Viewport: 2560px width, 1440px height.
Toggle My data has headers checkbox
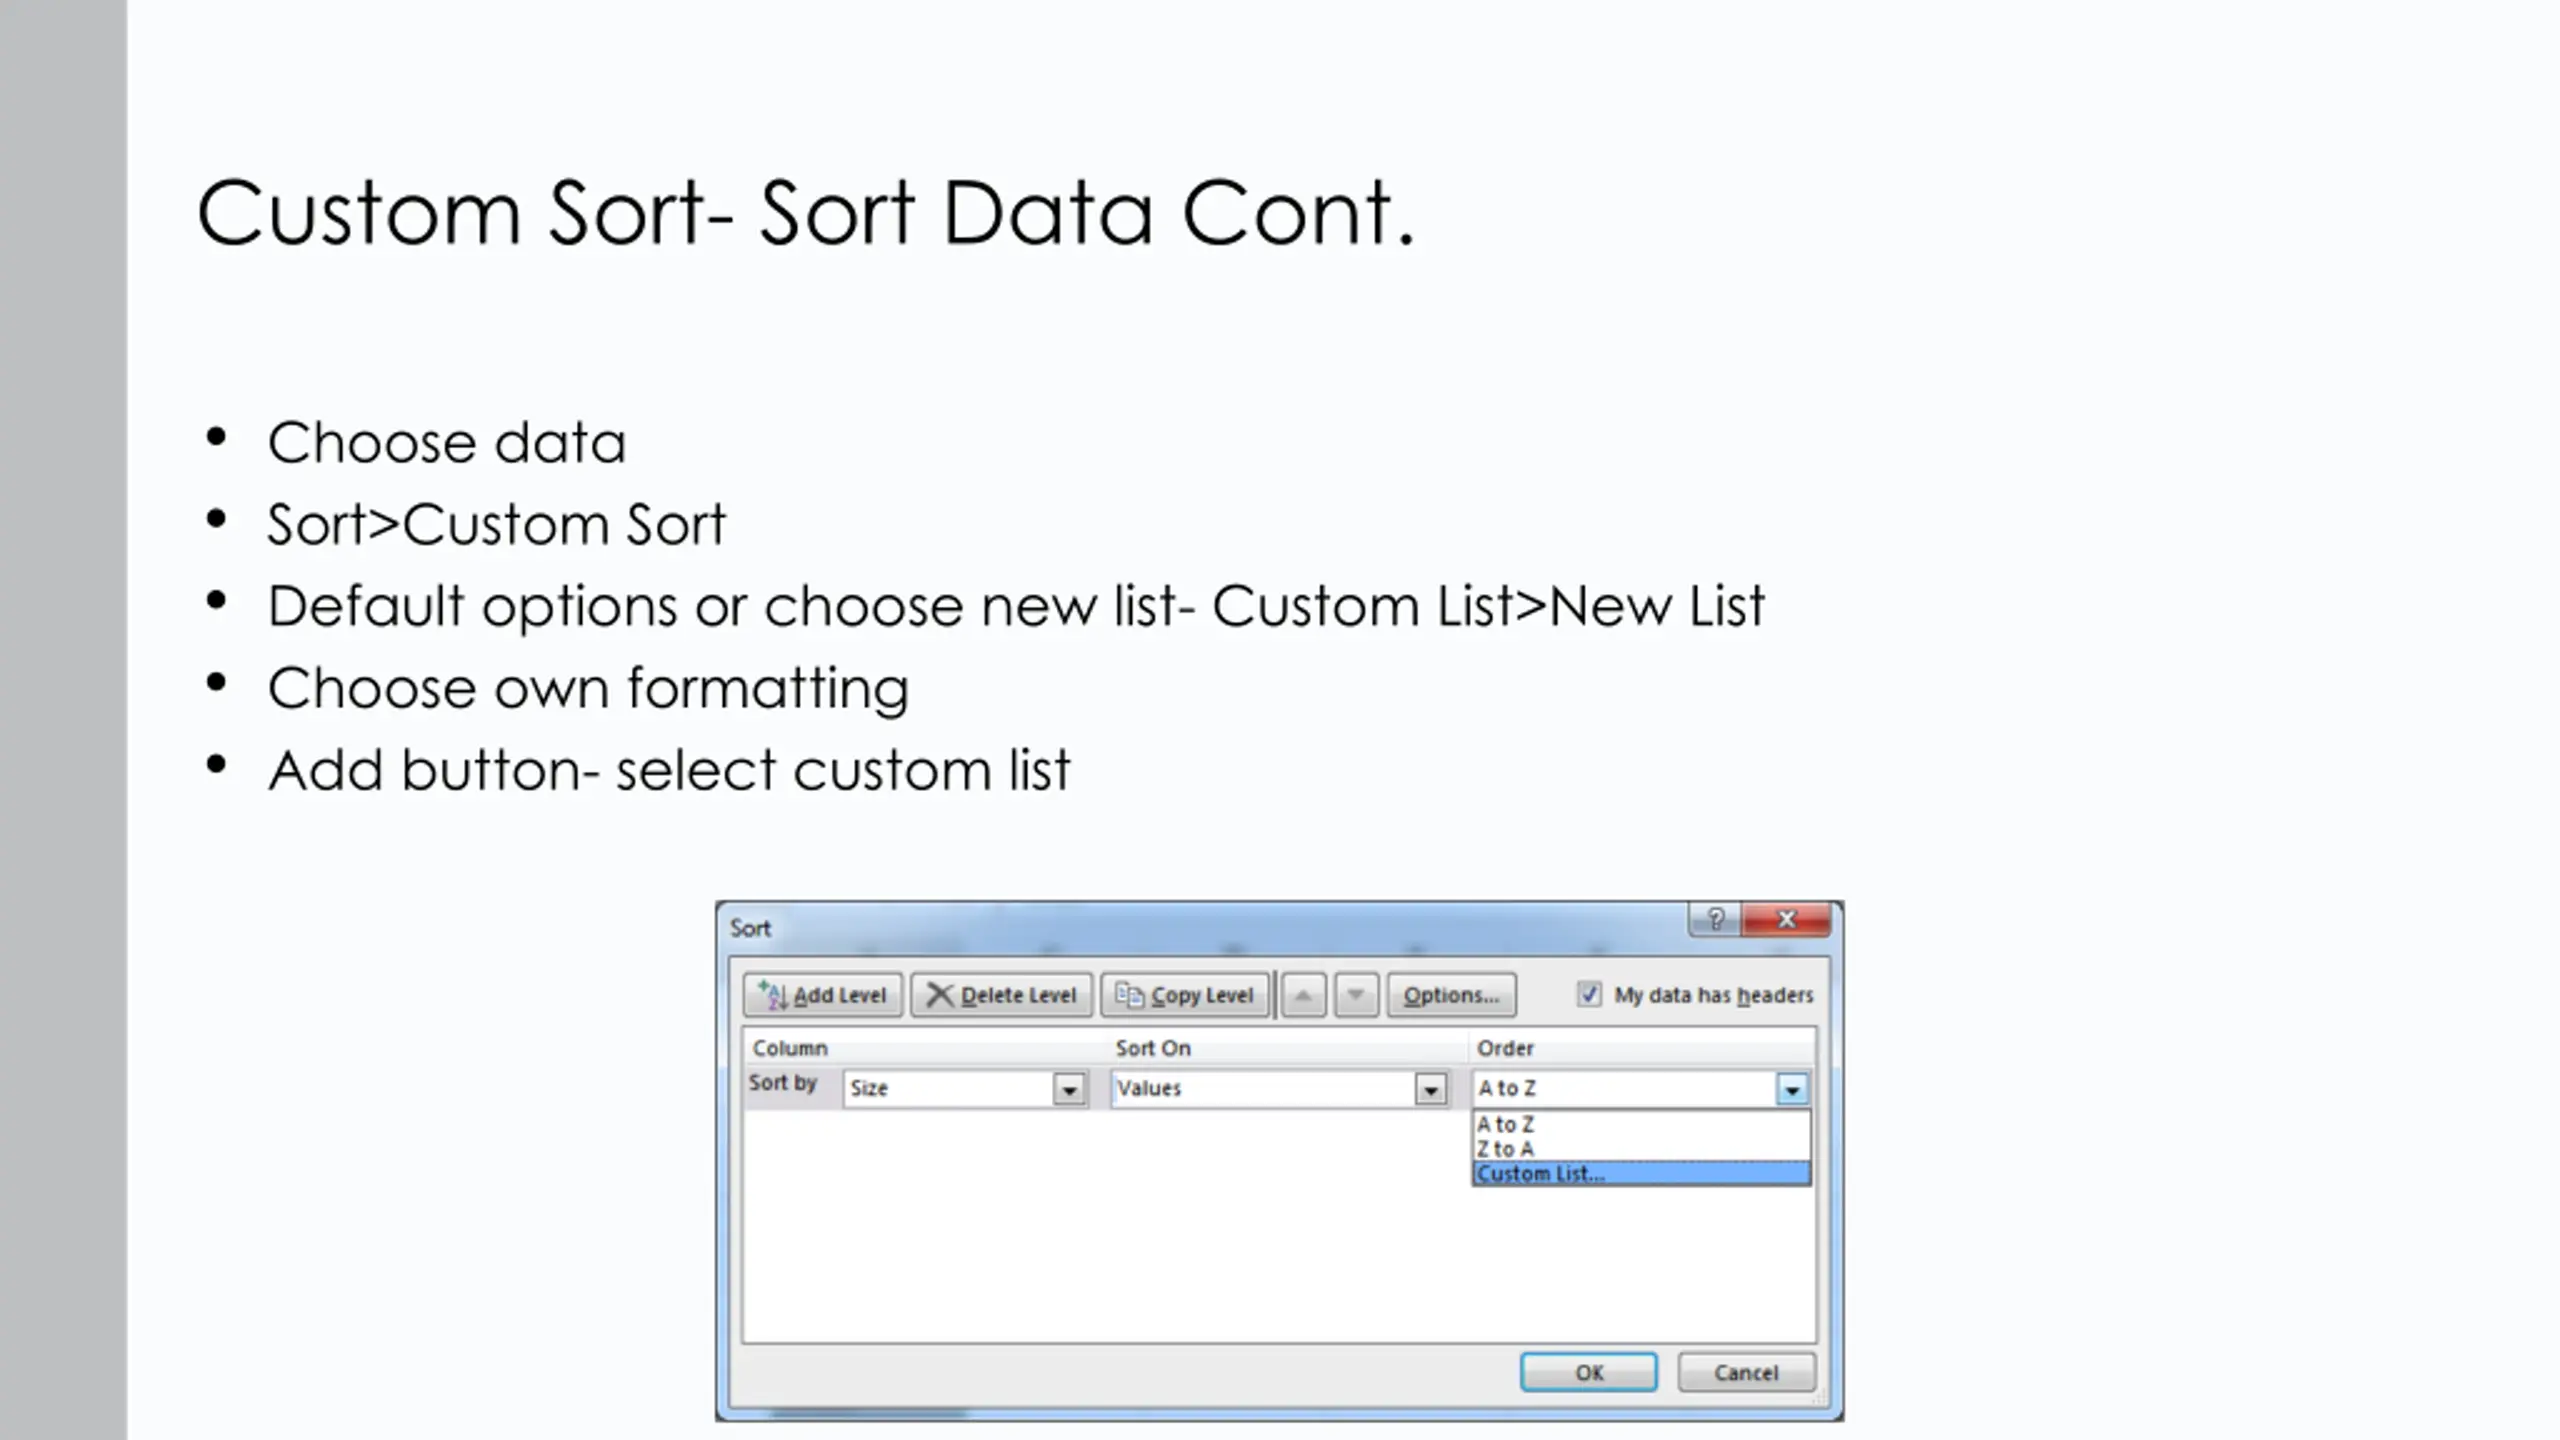(1589, 994)
